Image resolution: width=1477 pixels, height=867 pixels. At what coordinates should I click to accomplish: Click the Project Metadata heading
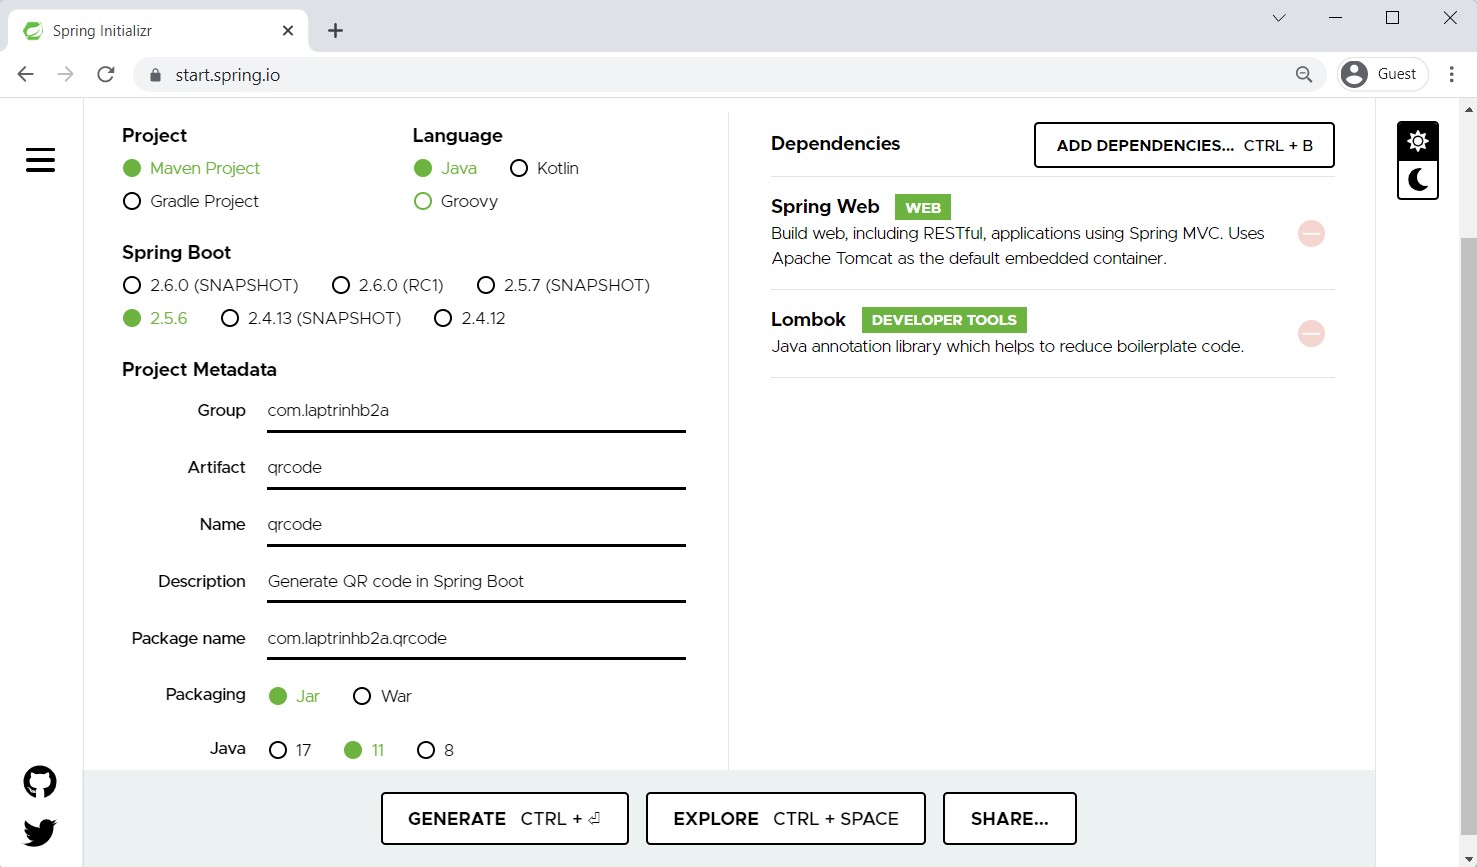(x=199, y=369)
